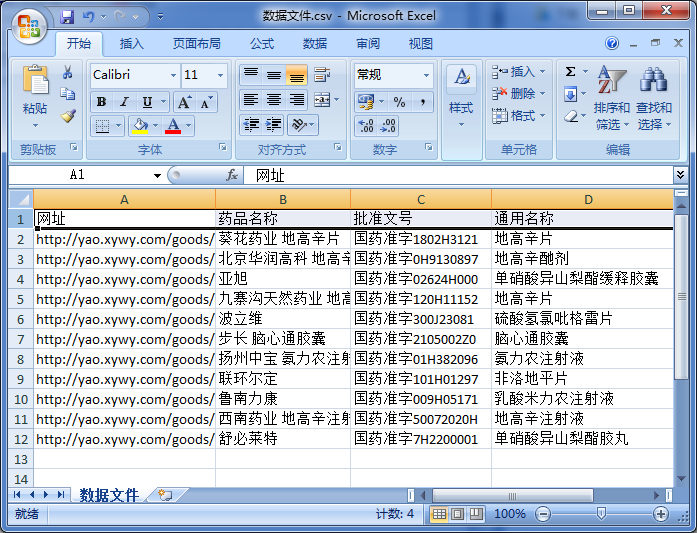Toggle italic formatting
Image resolution: width=697 pixels, height=533 pixels.
tap(124, 102)
